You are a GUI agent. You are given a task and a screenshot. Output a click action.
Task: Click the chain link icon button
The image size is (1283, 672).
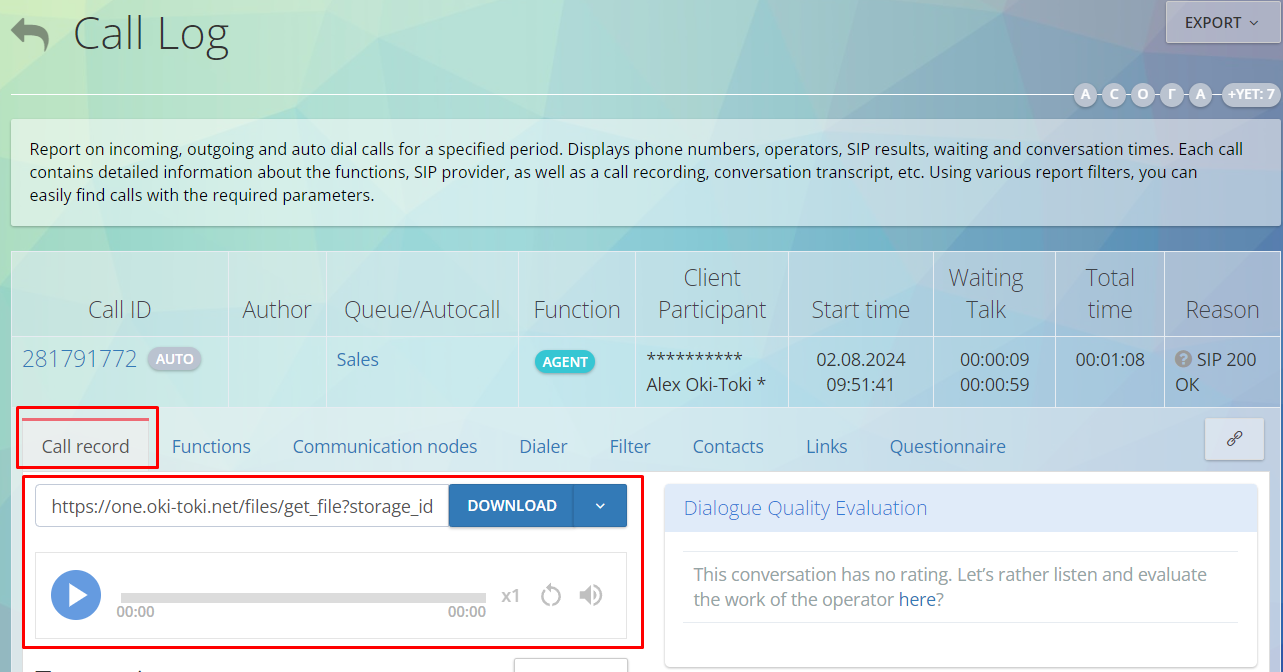pyautogui.click(x=1234, y=439)
